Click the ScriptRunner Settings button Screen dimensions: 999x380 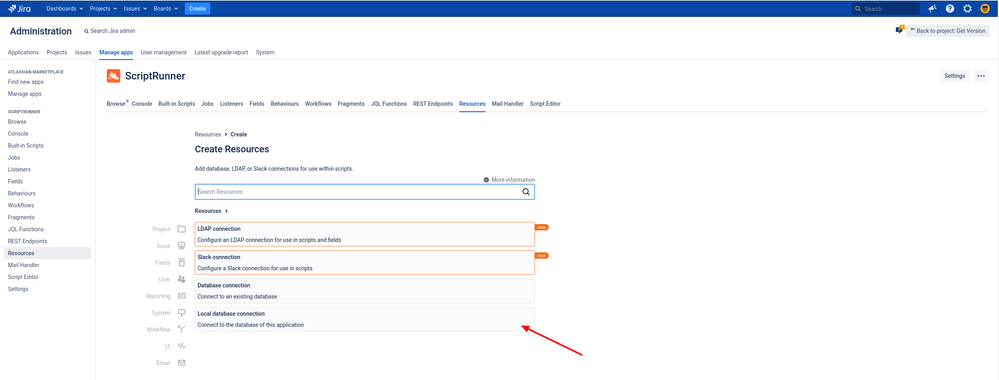(x=954, y=76)
